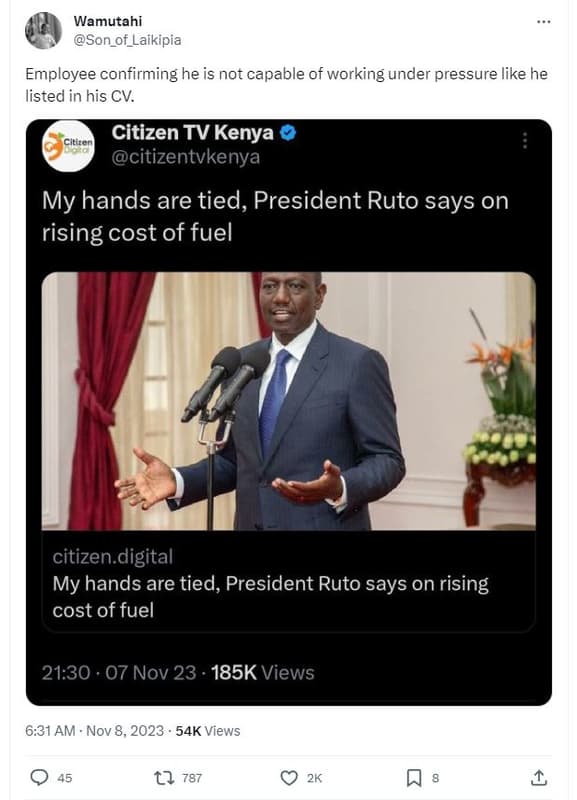
Task: Click the blue verified badge
Action: click(x=288, y=133)
